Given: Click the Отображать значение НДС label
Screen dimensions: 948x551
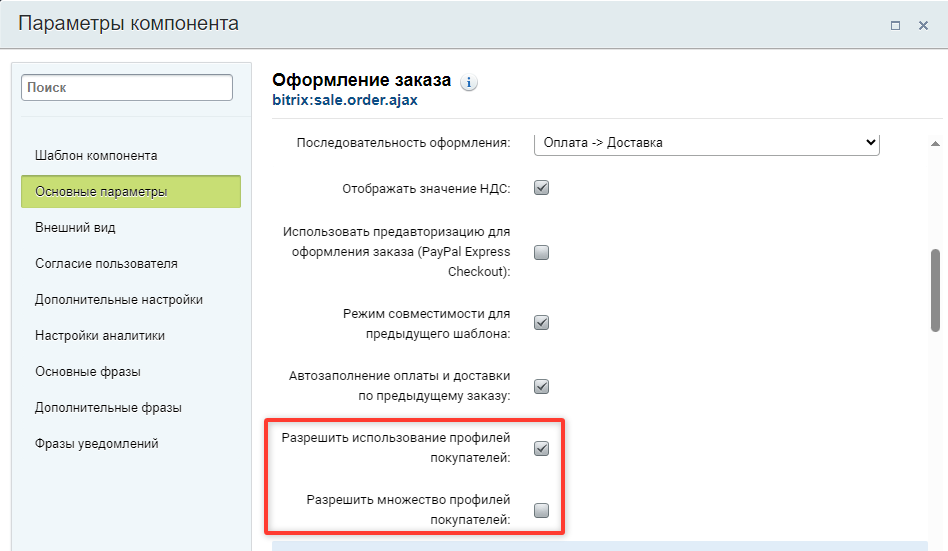Looking at the screenshot, I should click(x=426, y=189).
